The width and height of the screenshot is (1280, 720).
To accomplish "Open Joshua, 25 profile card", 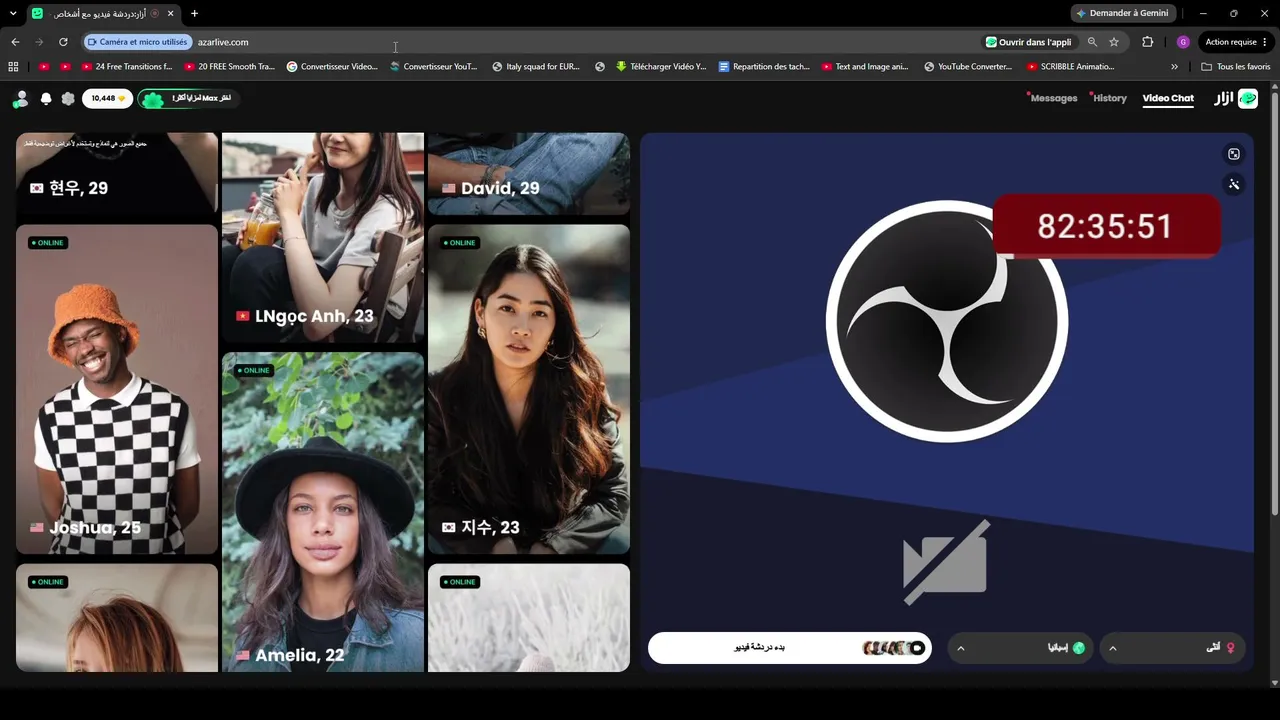I will (117, 389).
